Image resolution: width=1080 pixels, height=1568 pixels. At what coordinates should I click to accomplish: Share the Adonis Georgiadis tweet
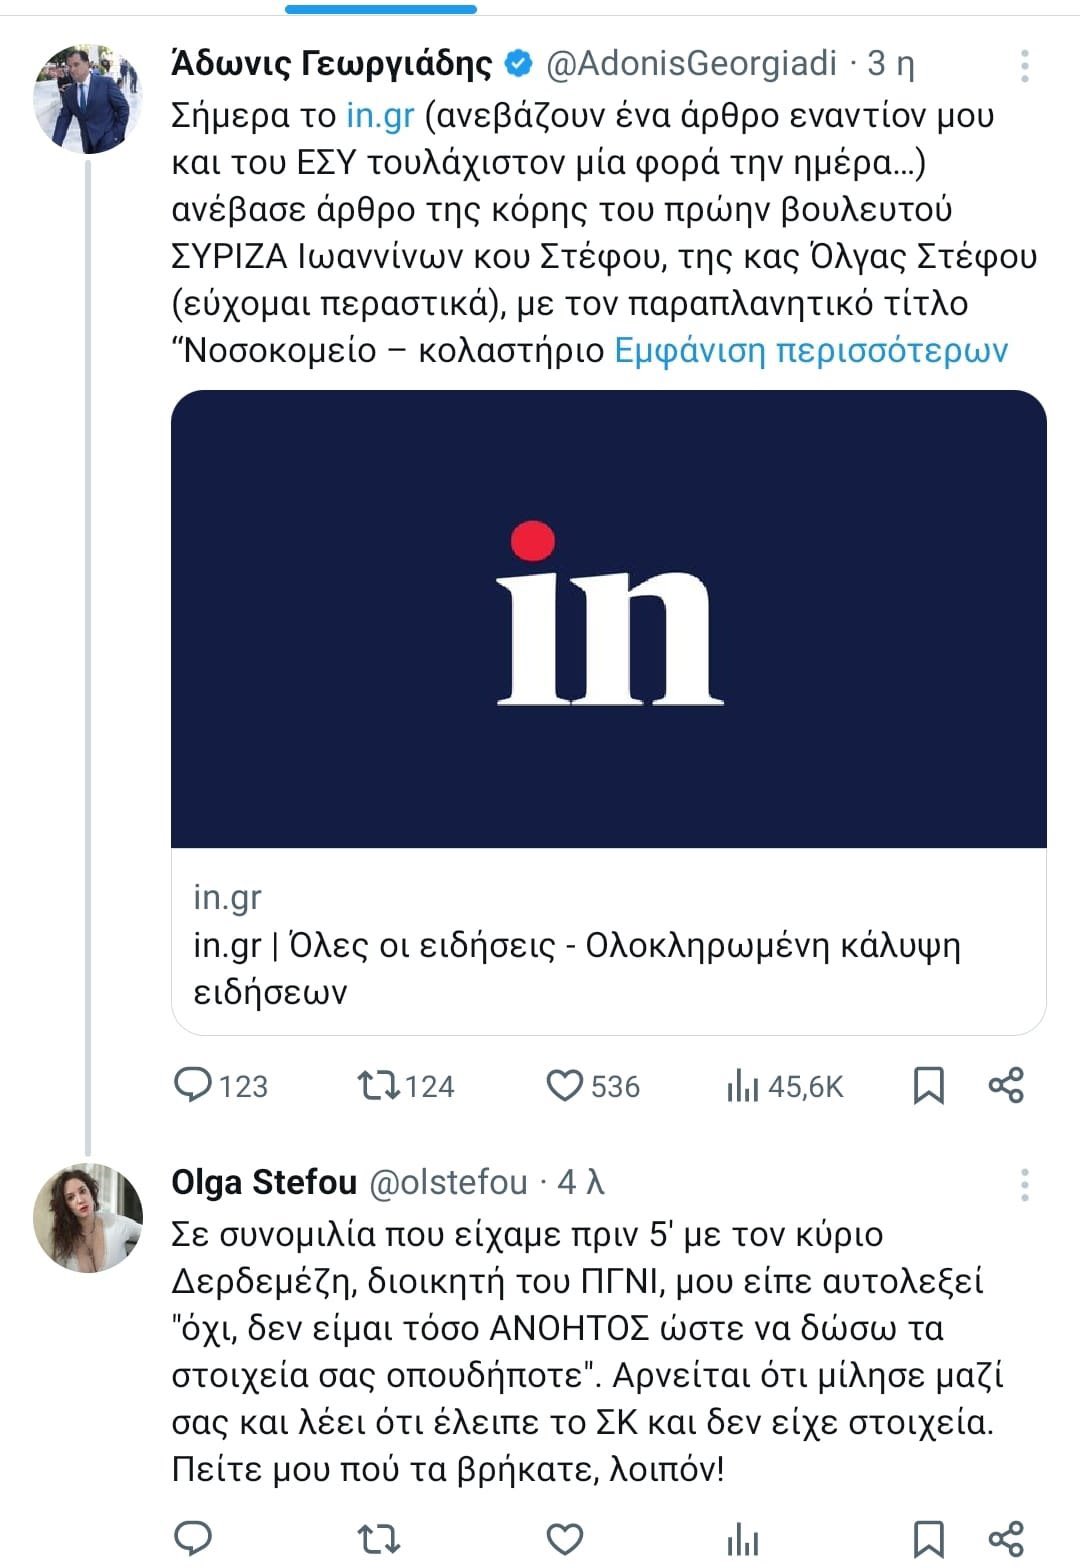(1006, 1085)
